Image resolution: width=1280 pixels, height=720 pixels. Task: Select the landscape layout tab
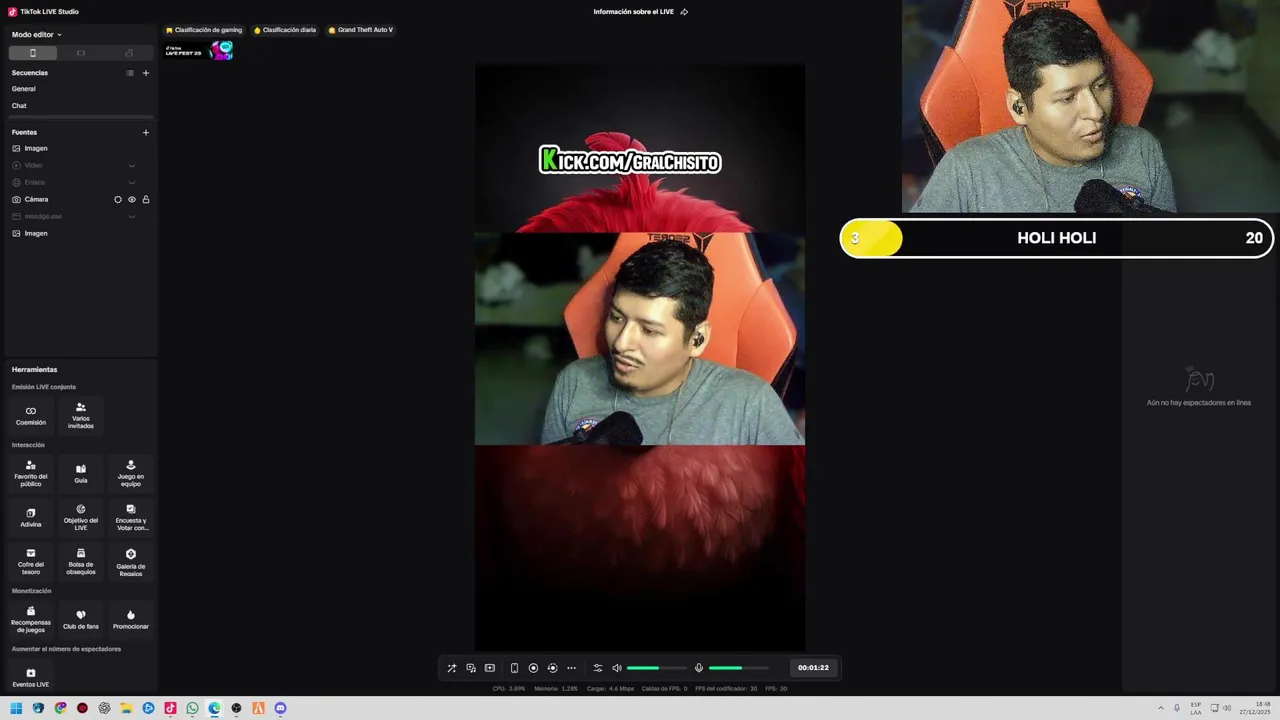coord(81,53)
